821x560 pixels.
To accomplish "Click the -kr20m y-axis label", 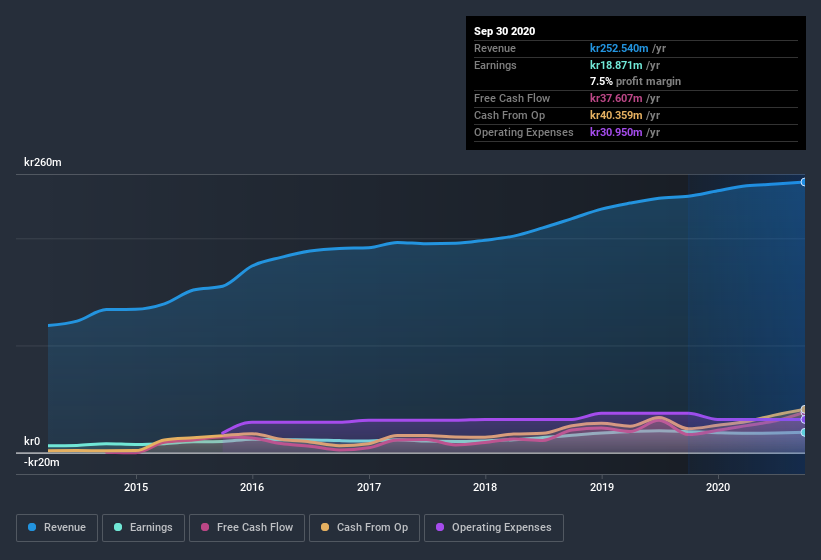I will [x=42, y=462].
